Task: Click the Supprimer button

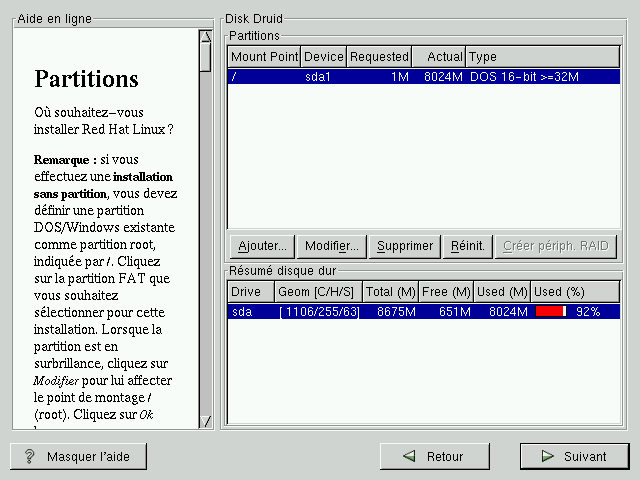Action: [x=405, y=245]
